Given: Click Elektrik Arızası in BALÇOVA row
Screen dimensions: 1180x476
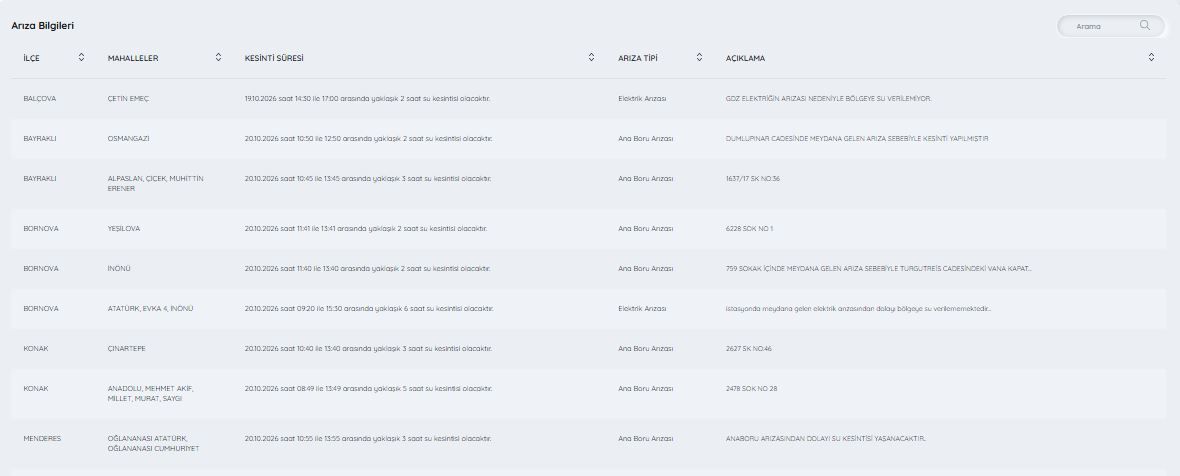Looking at the screenshot, I should (642, 99).
